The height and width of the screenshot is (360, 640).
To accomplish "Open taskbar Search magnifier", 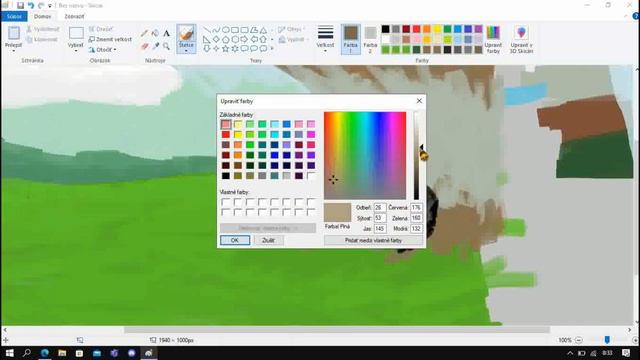I will coord(27,353).
